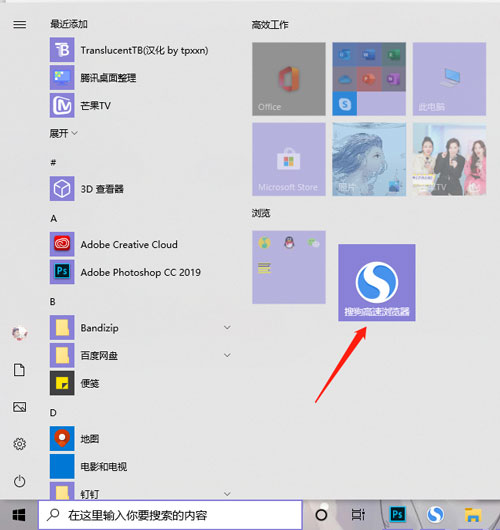Open the Settings gear icon

click(x=19, y=444)
